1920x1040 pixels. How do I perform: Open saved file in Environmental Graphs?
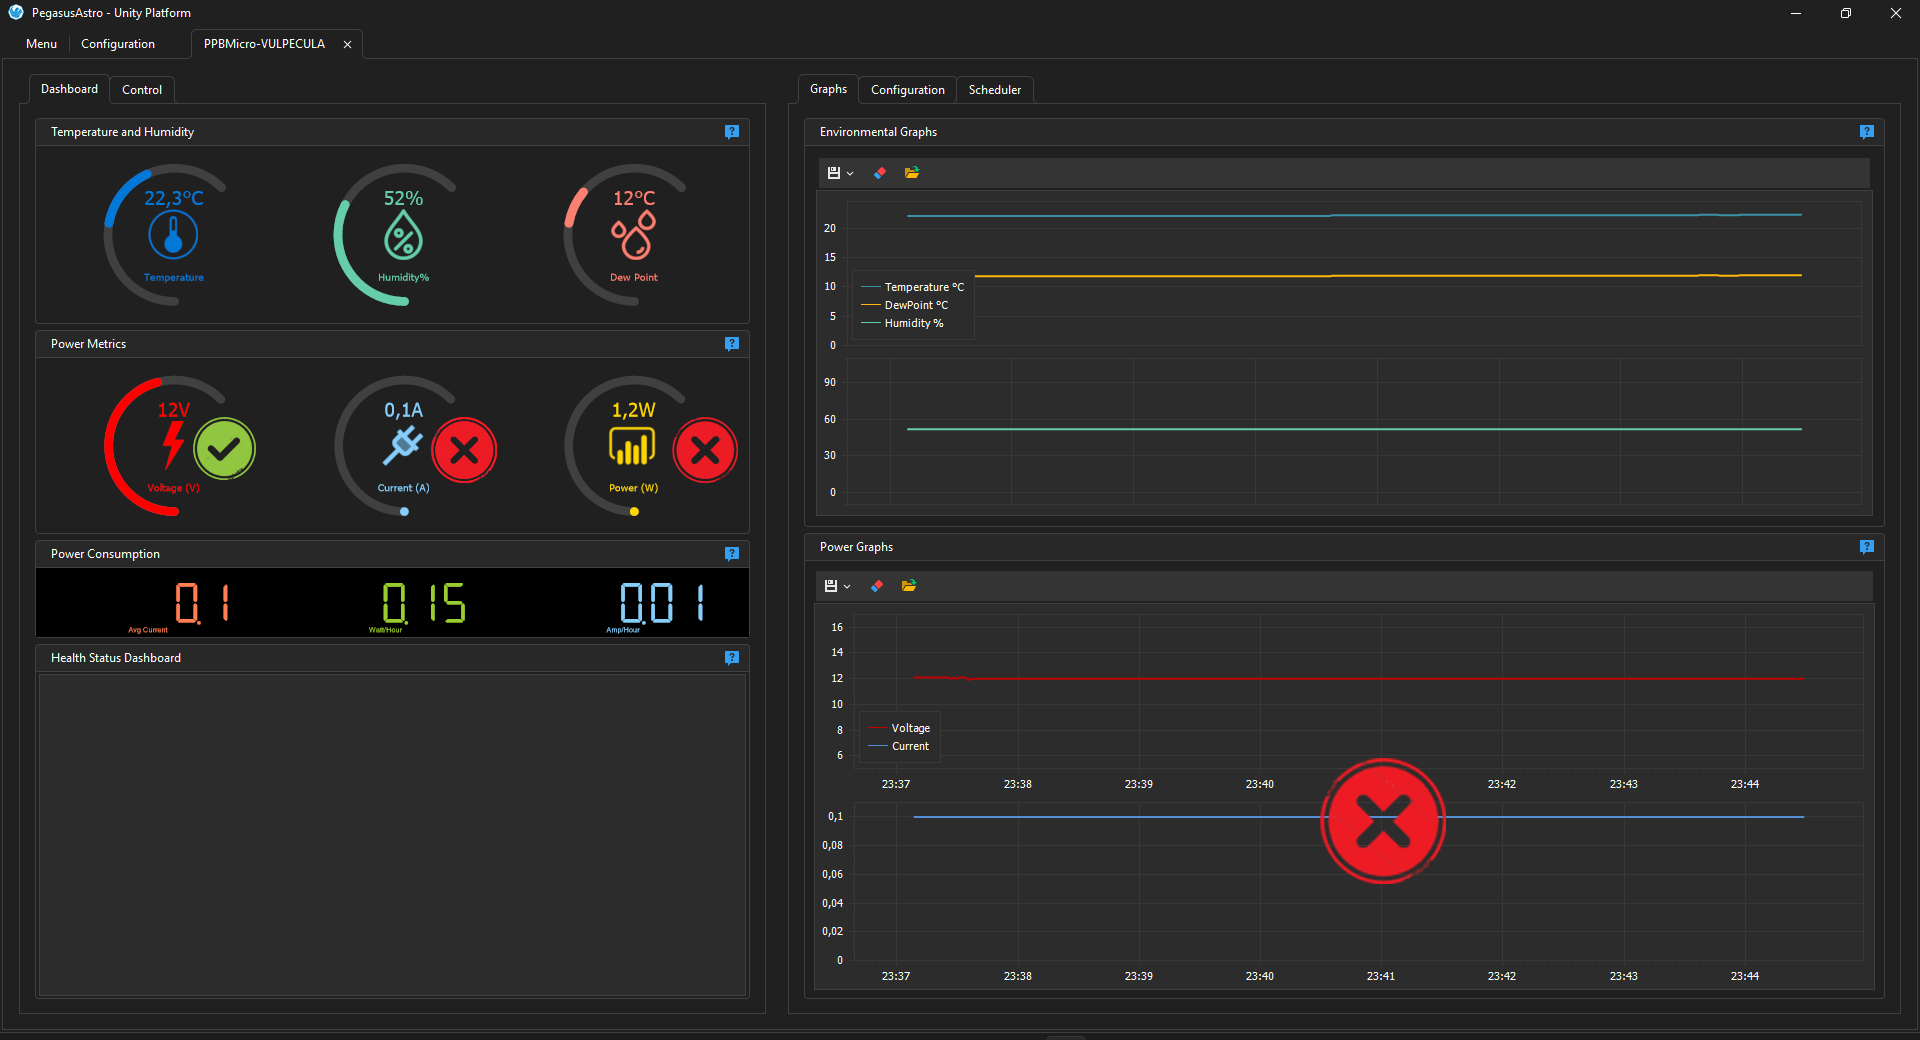(x=912, y=173)
